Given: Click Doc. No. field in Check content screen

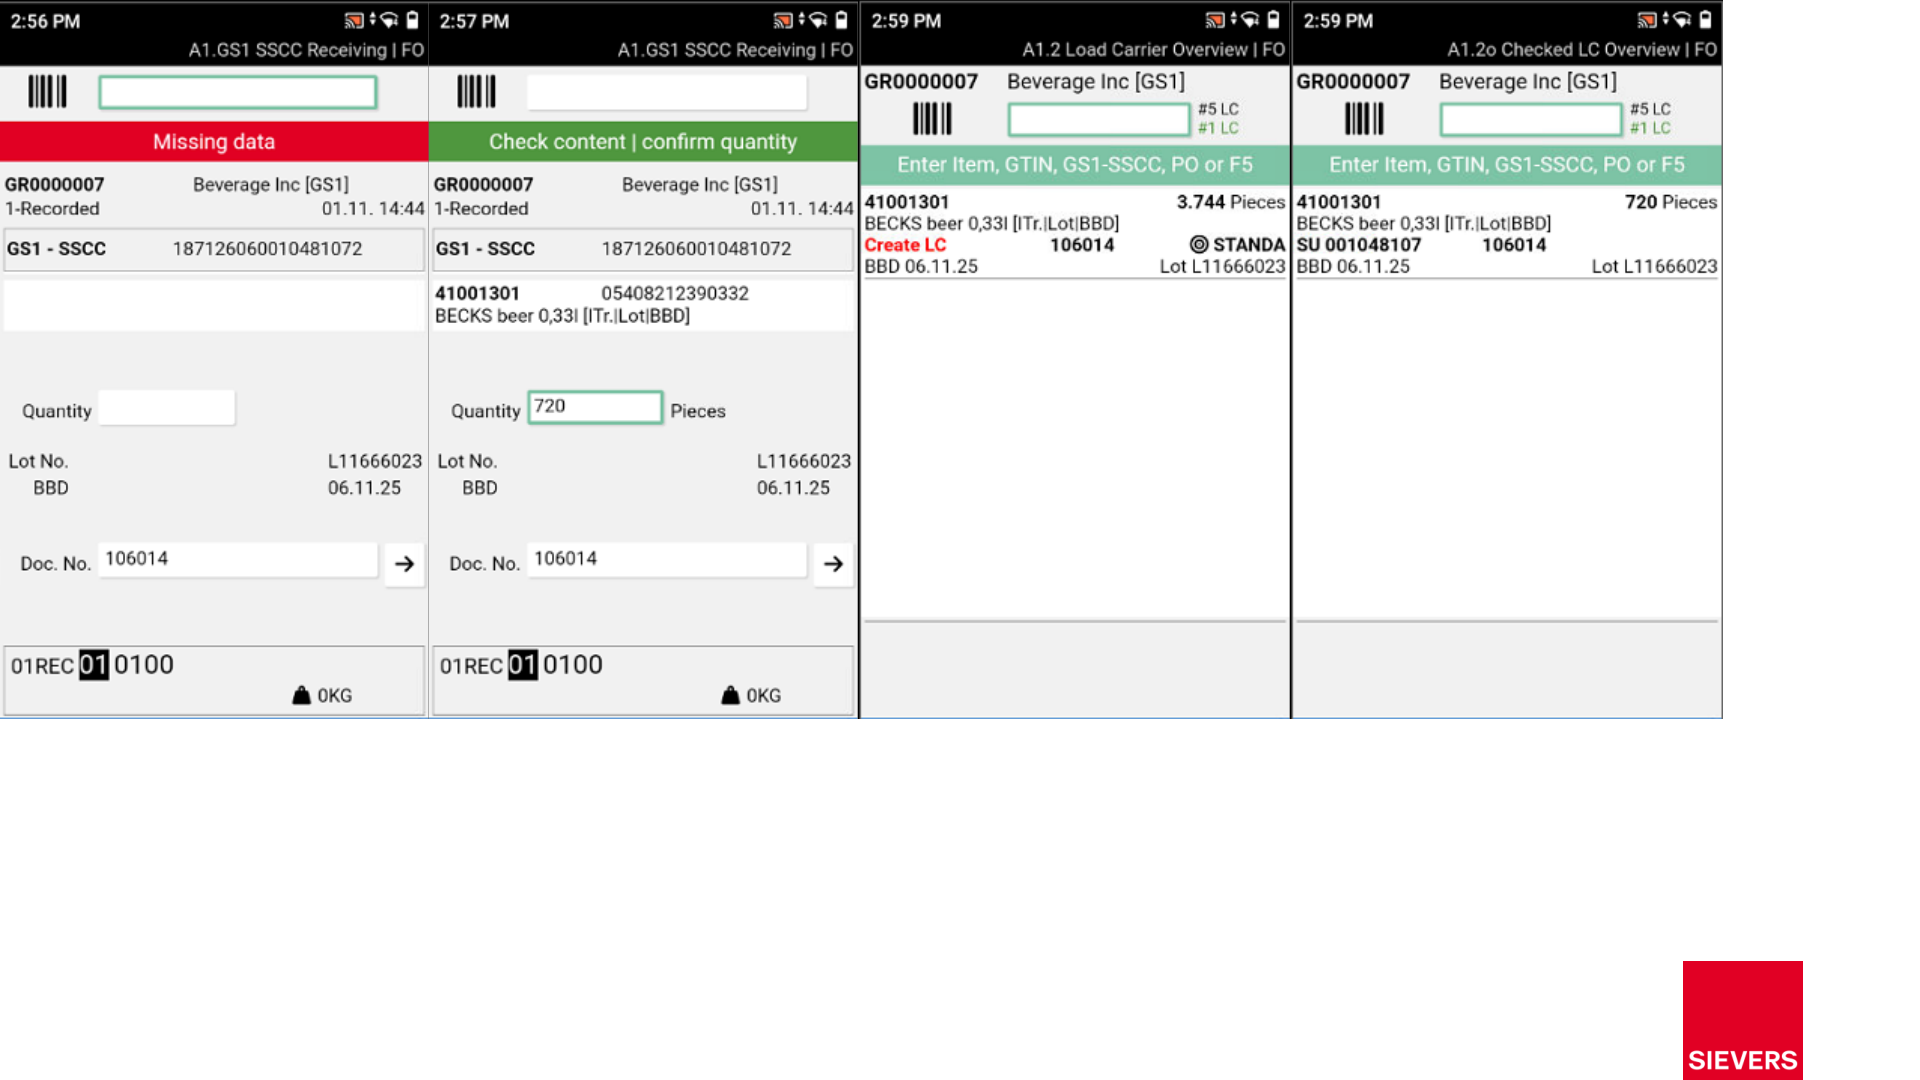Looking at the screenshot, I should (x=666, y=560).
